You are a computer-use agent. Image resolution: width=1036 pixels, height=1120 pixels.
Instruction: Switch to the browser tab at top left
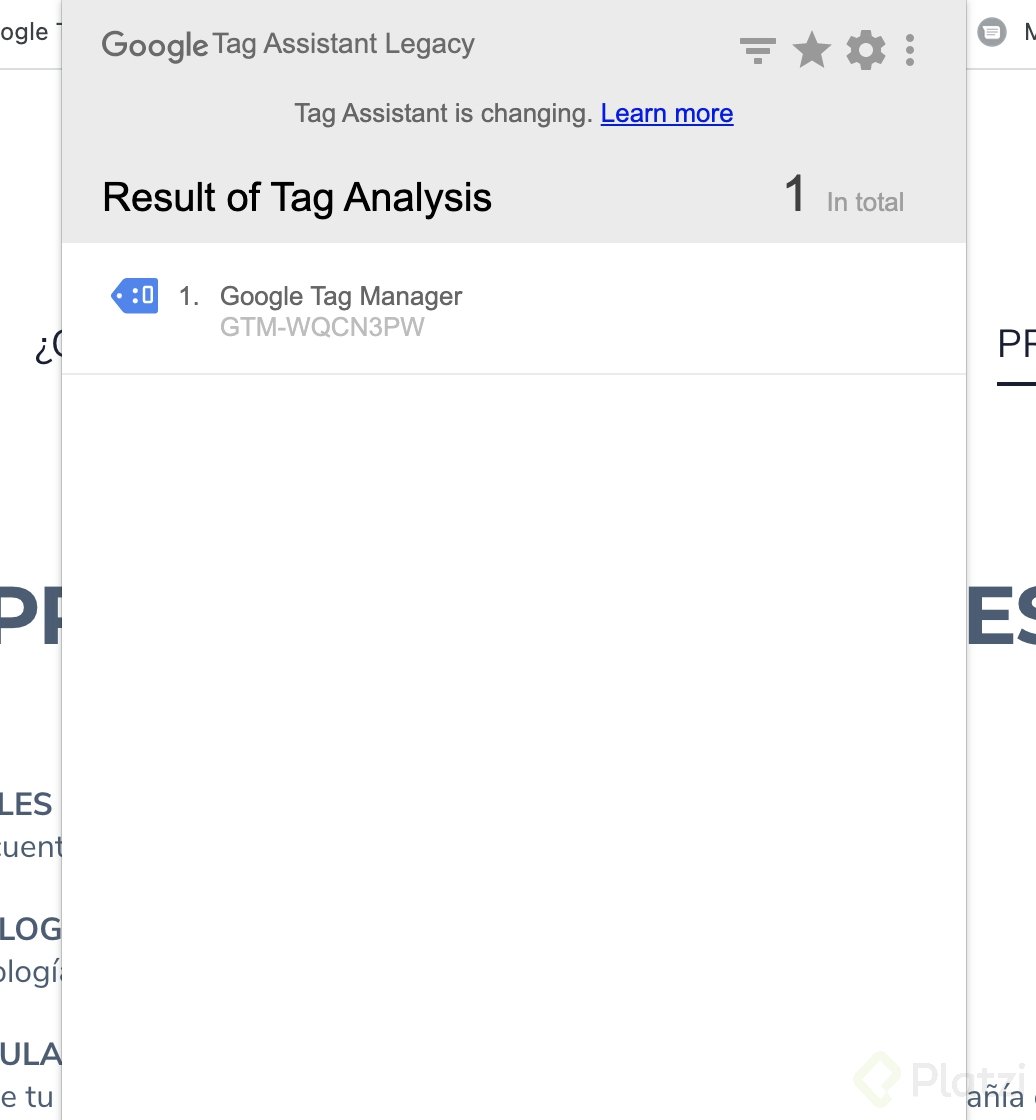(x=28, y=32)
